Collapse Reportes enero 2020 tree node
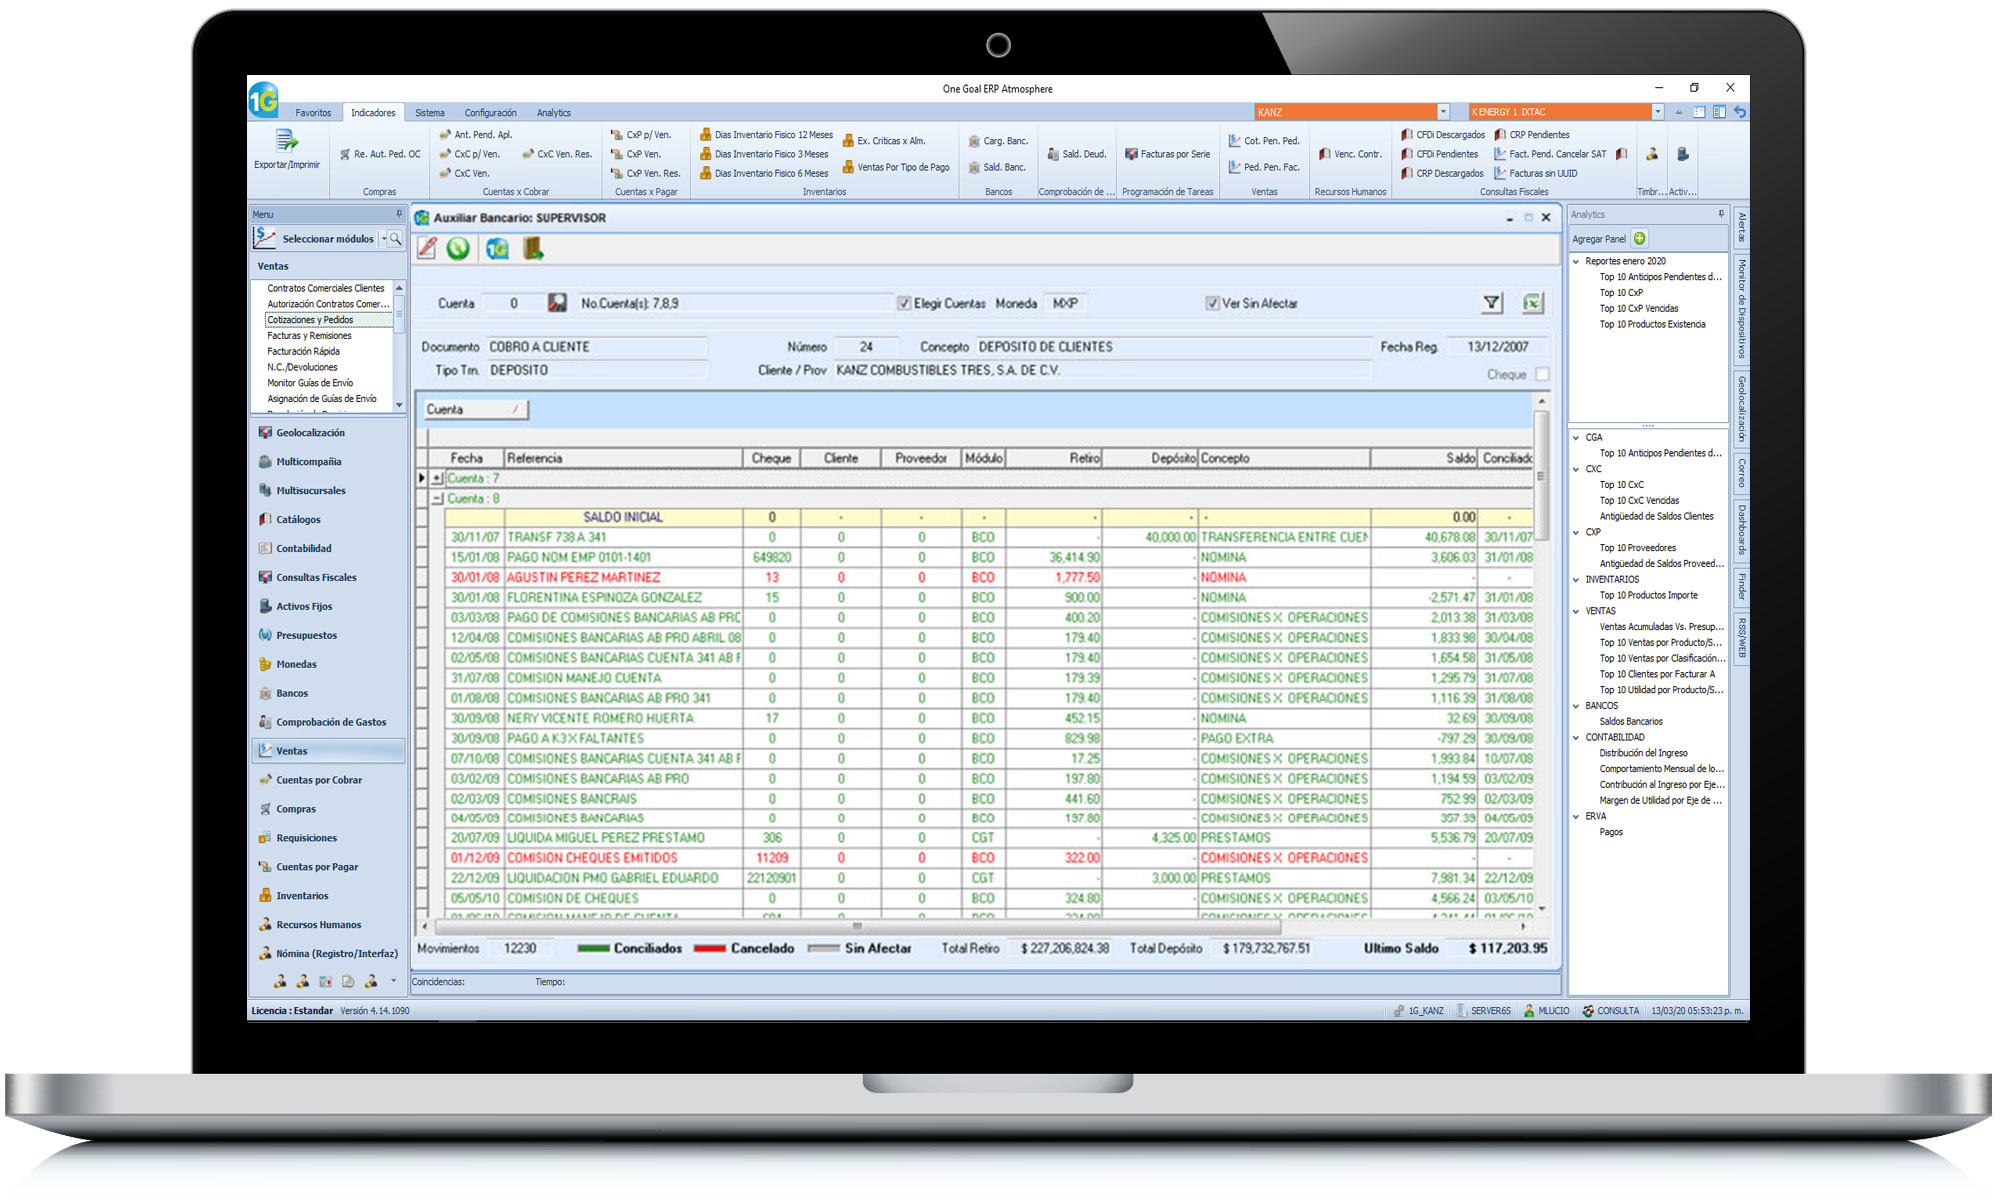 click(1576, 262)
